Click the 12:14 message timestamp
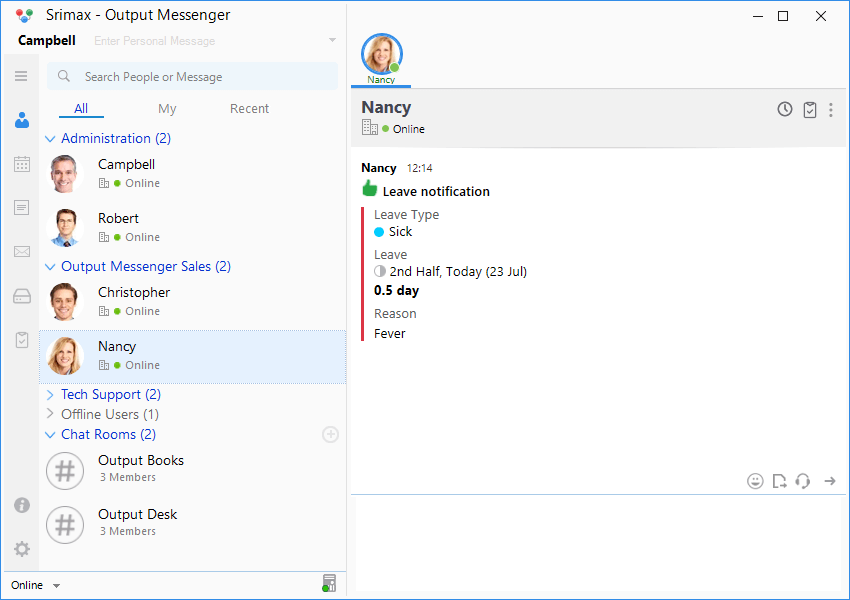This screenshot has width=850, height=600. tap(420, 168)
